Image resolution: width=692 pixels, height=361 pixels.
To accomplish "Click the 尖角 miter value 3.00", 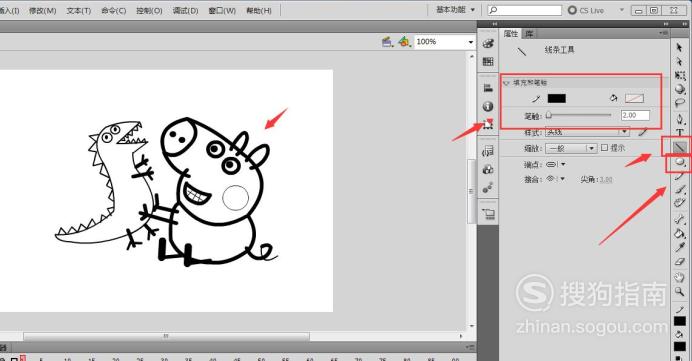I will 606,179.
